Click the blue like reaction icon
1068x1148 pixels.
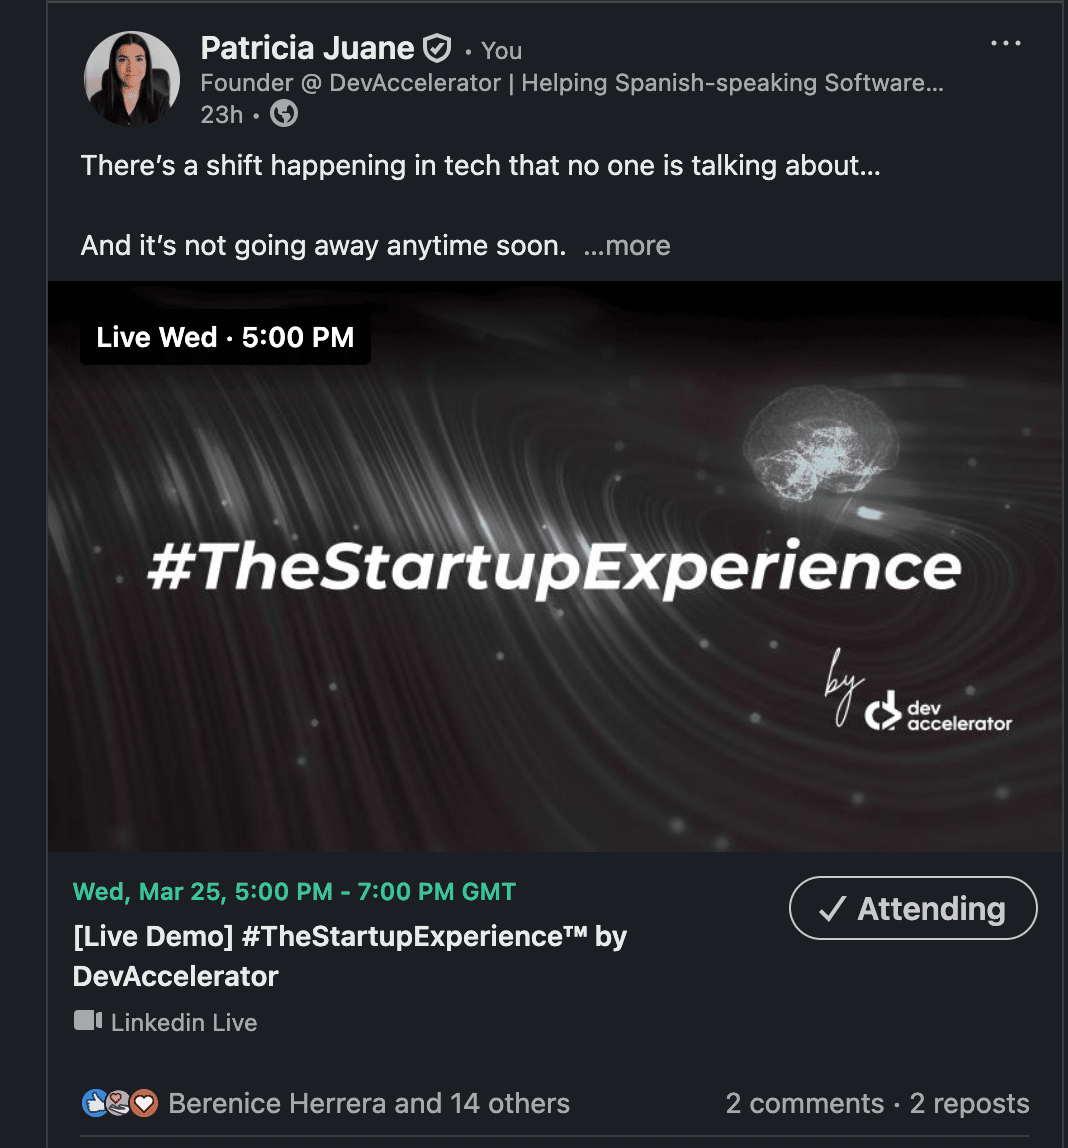click(x=94, y=1103)
